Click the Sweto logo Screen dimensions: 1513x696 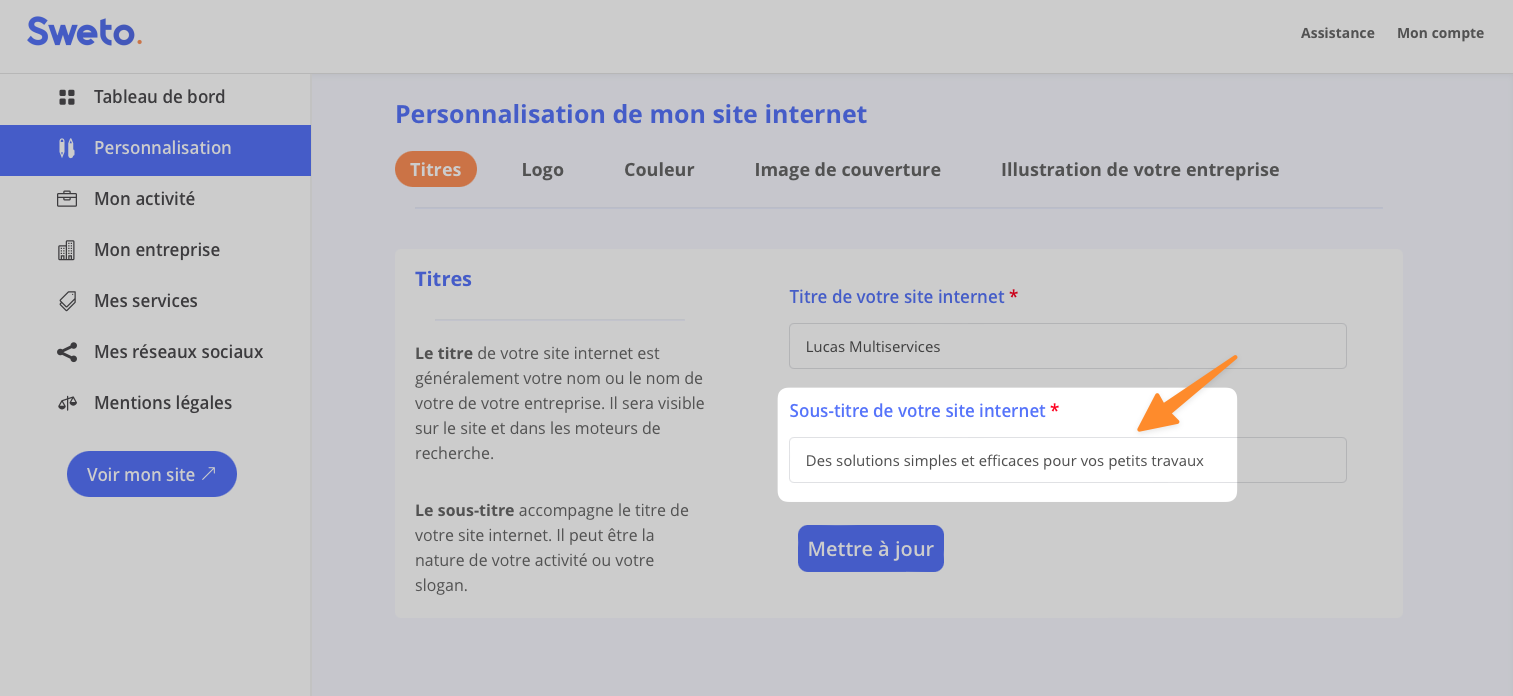[84, 32]
